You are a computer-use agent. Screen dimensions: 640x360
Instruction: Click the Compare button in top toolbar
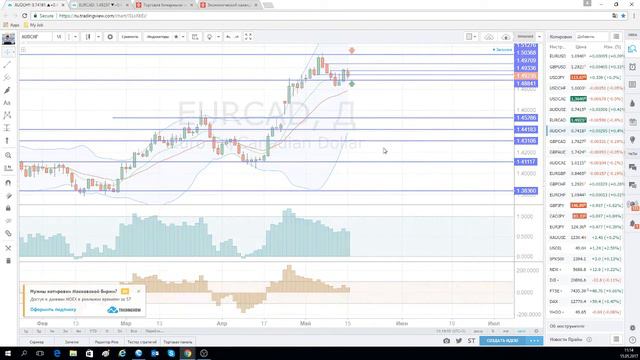(x=129, y=37)
